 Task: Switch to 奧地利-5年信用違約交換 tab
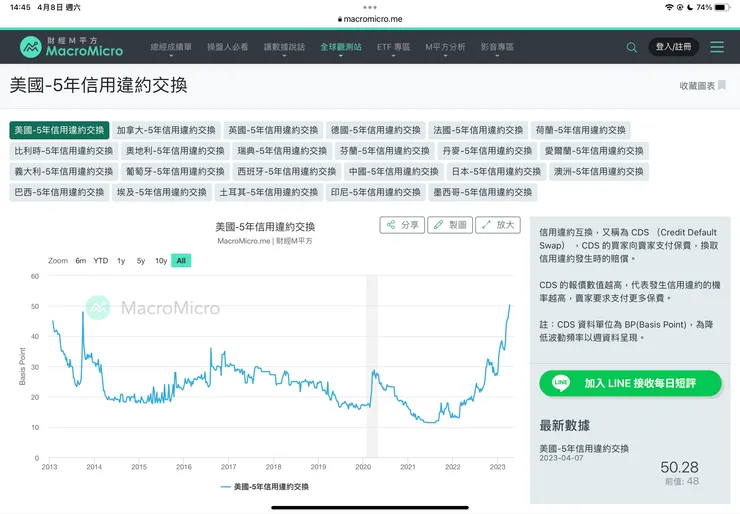[175, 151]
